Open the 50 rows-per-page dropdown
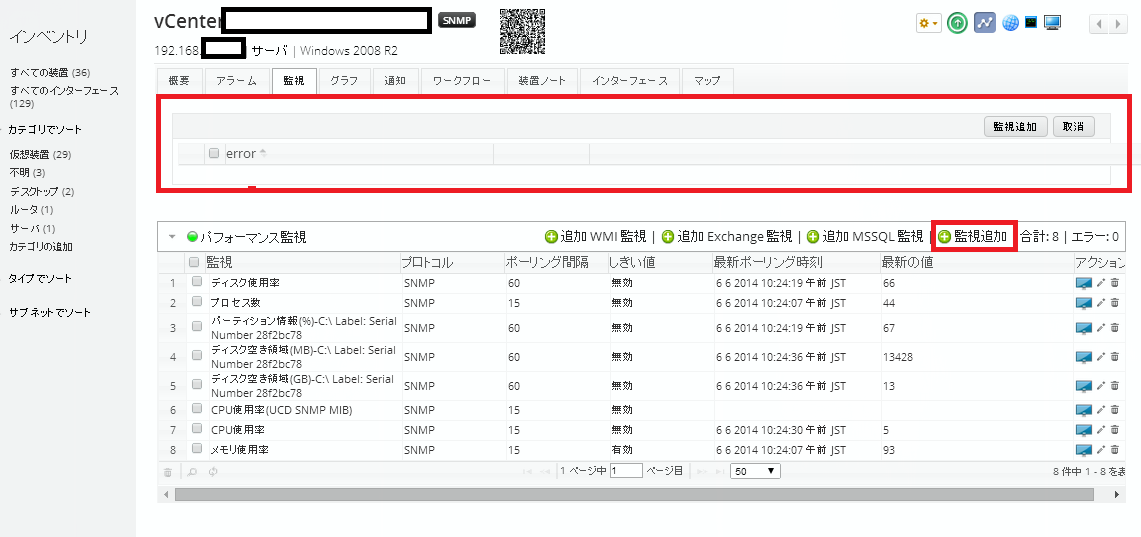The width and height of the screenshot is (1141, 537). (755, 472)
